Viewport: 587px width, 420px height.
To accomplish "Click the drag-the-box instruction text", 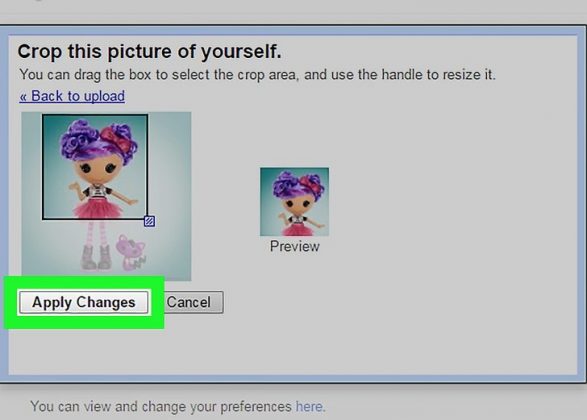I will coord(258,74).
